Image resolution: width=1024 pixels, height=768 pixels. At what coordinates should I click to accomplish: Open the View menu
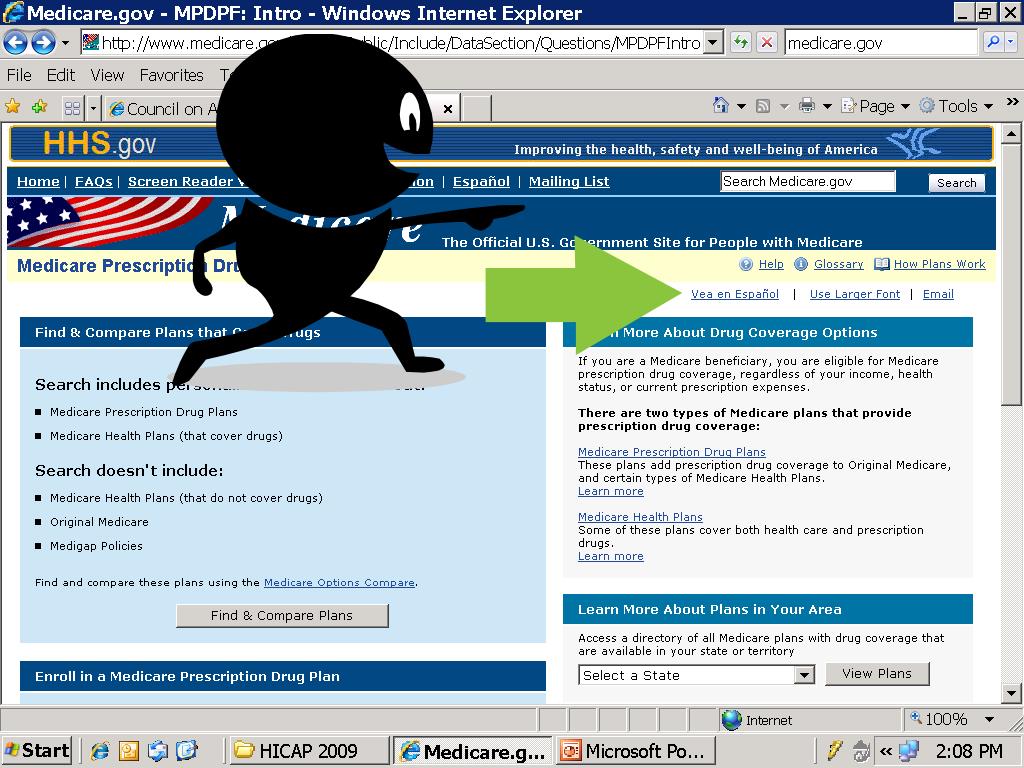point(107,75)
